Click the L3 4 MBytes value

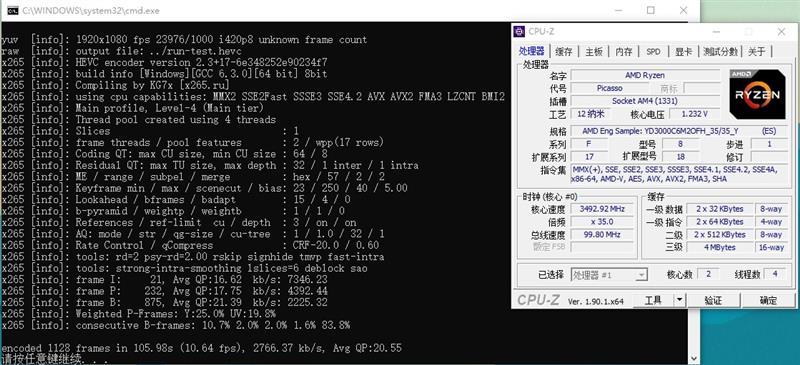718,247
